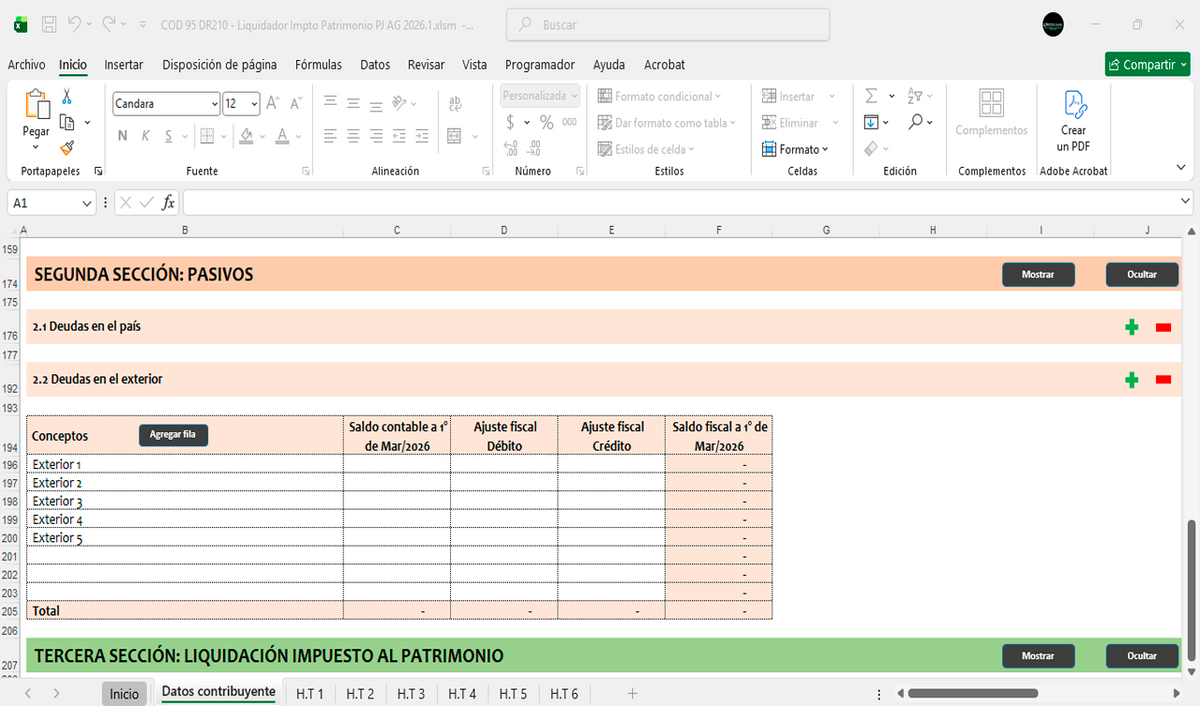Switch to the Inicio sheet tab
Viewport: 1200px width, 706px height.
(x=124, y=693)
